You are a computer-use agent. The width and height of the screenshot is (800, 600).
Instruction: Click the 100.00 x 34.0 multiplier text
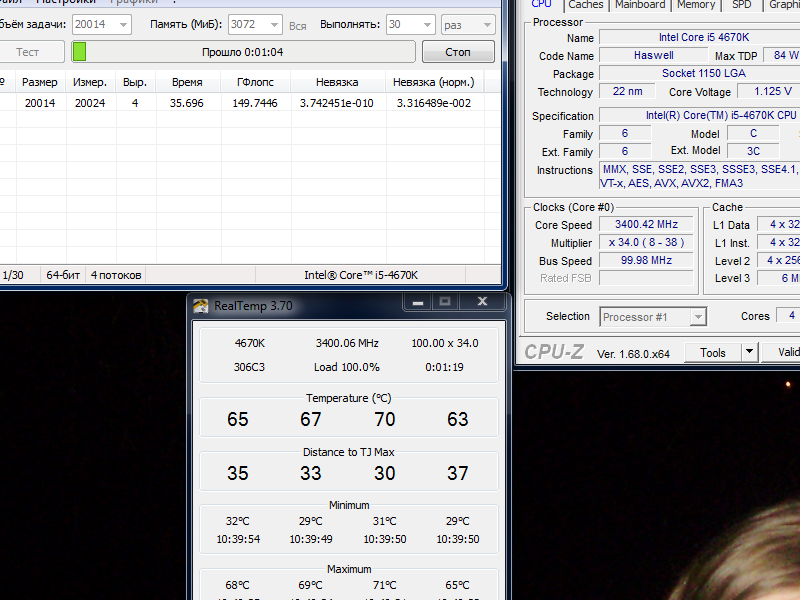445,343
